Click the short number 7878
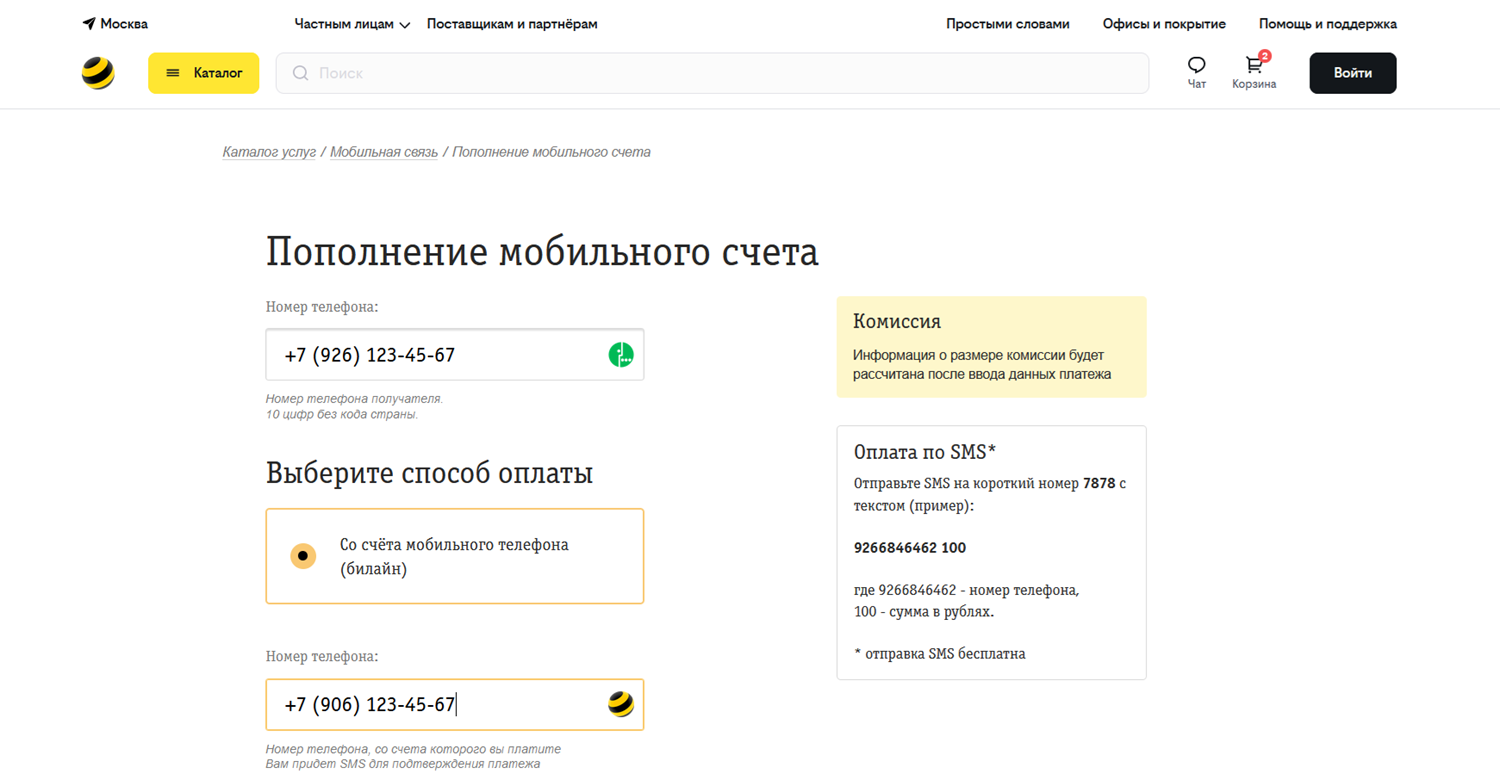Viewport: 1500px width, 780px height. [x=1099, y=484]
